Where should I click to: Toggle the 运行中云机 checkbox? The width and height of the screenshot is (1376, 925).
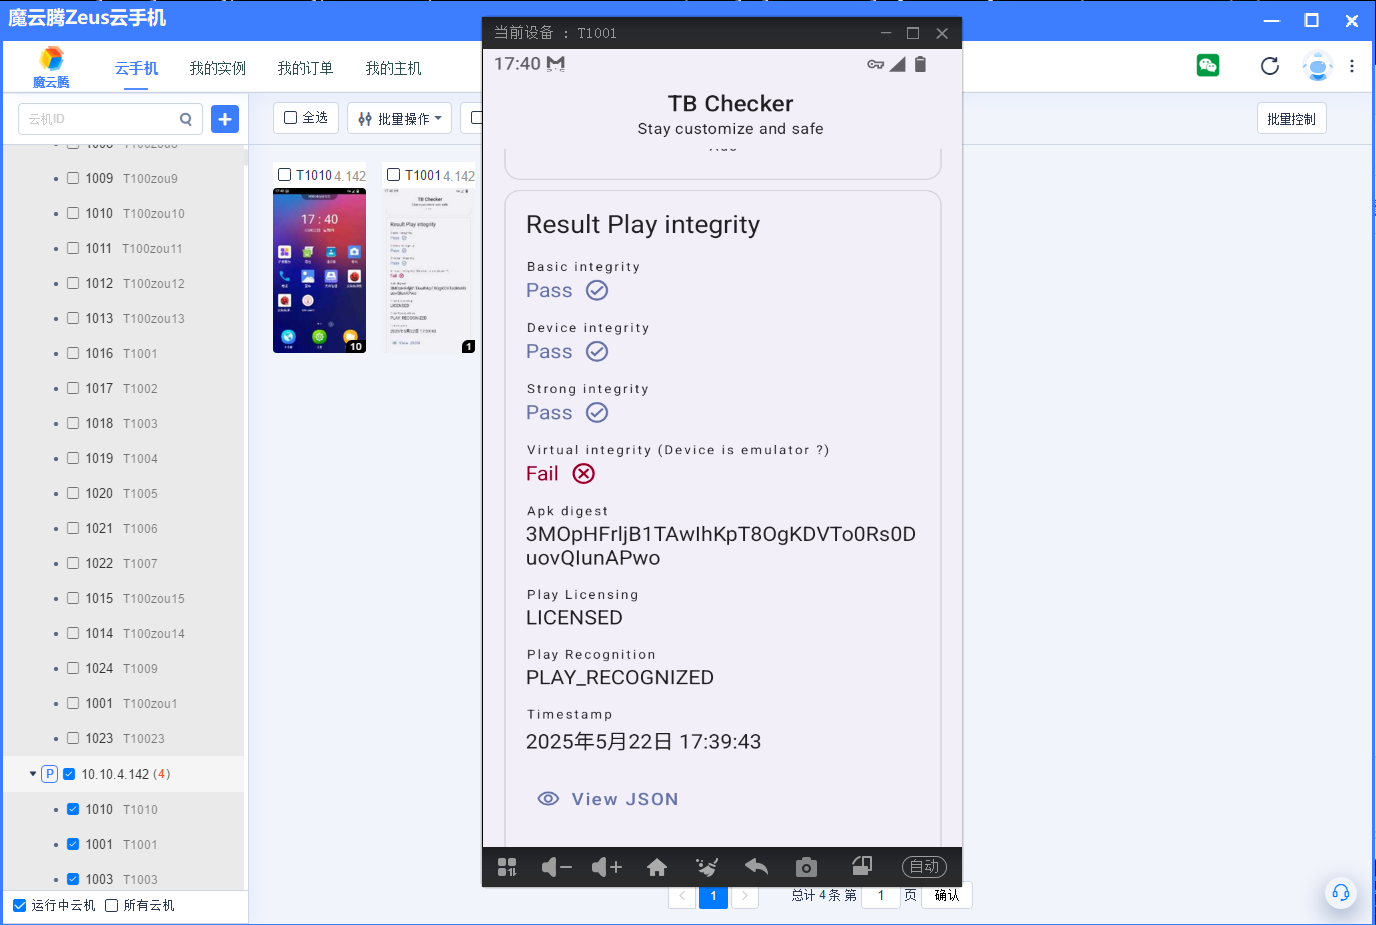click(20, 905)
